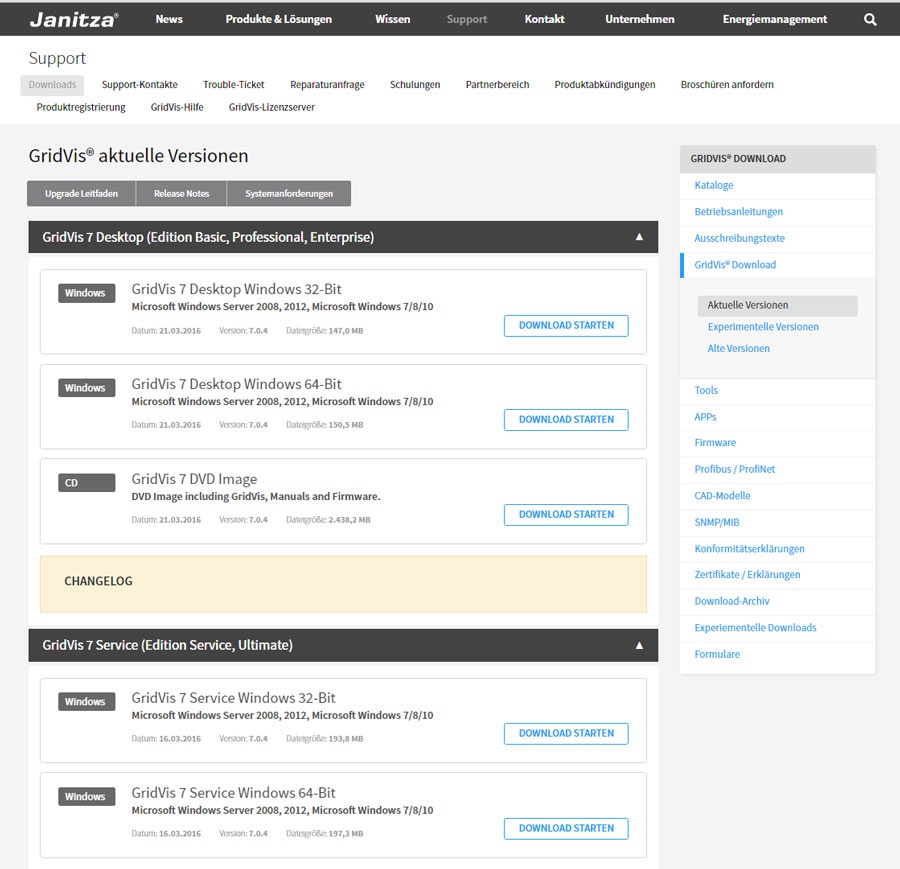Open the Energiemanagement menu
Screen dimensions: 900x869
(x=774, y=19)
